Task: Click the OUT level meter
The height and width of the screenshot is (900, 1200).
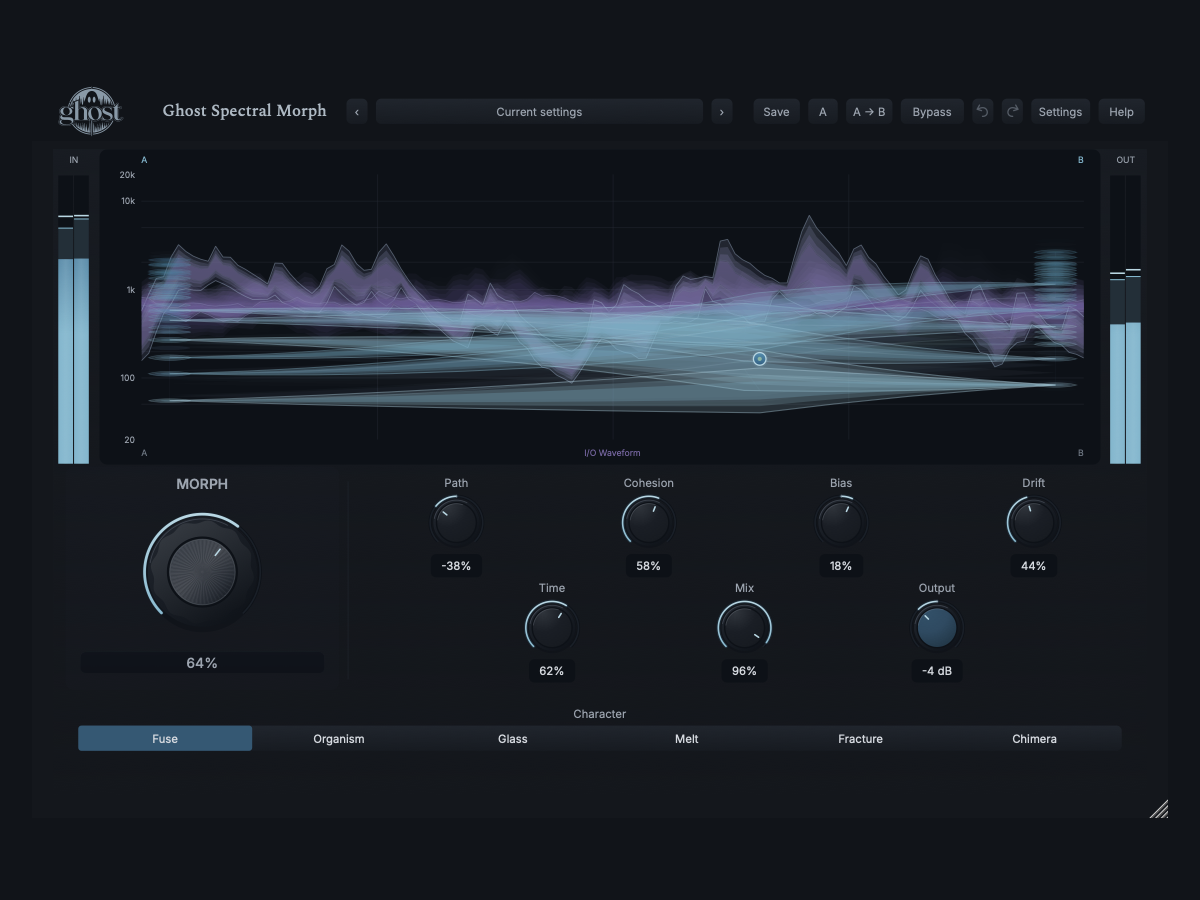Action: [x=1126, y=320]
